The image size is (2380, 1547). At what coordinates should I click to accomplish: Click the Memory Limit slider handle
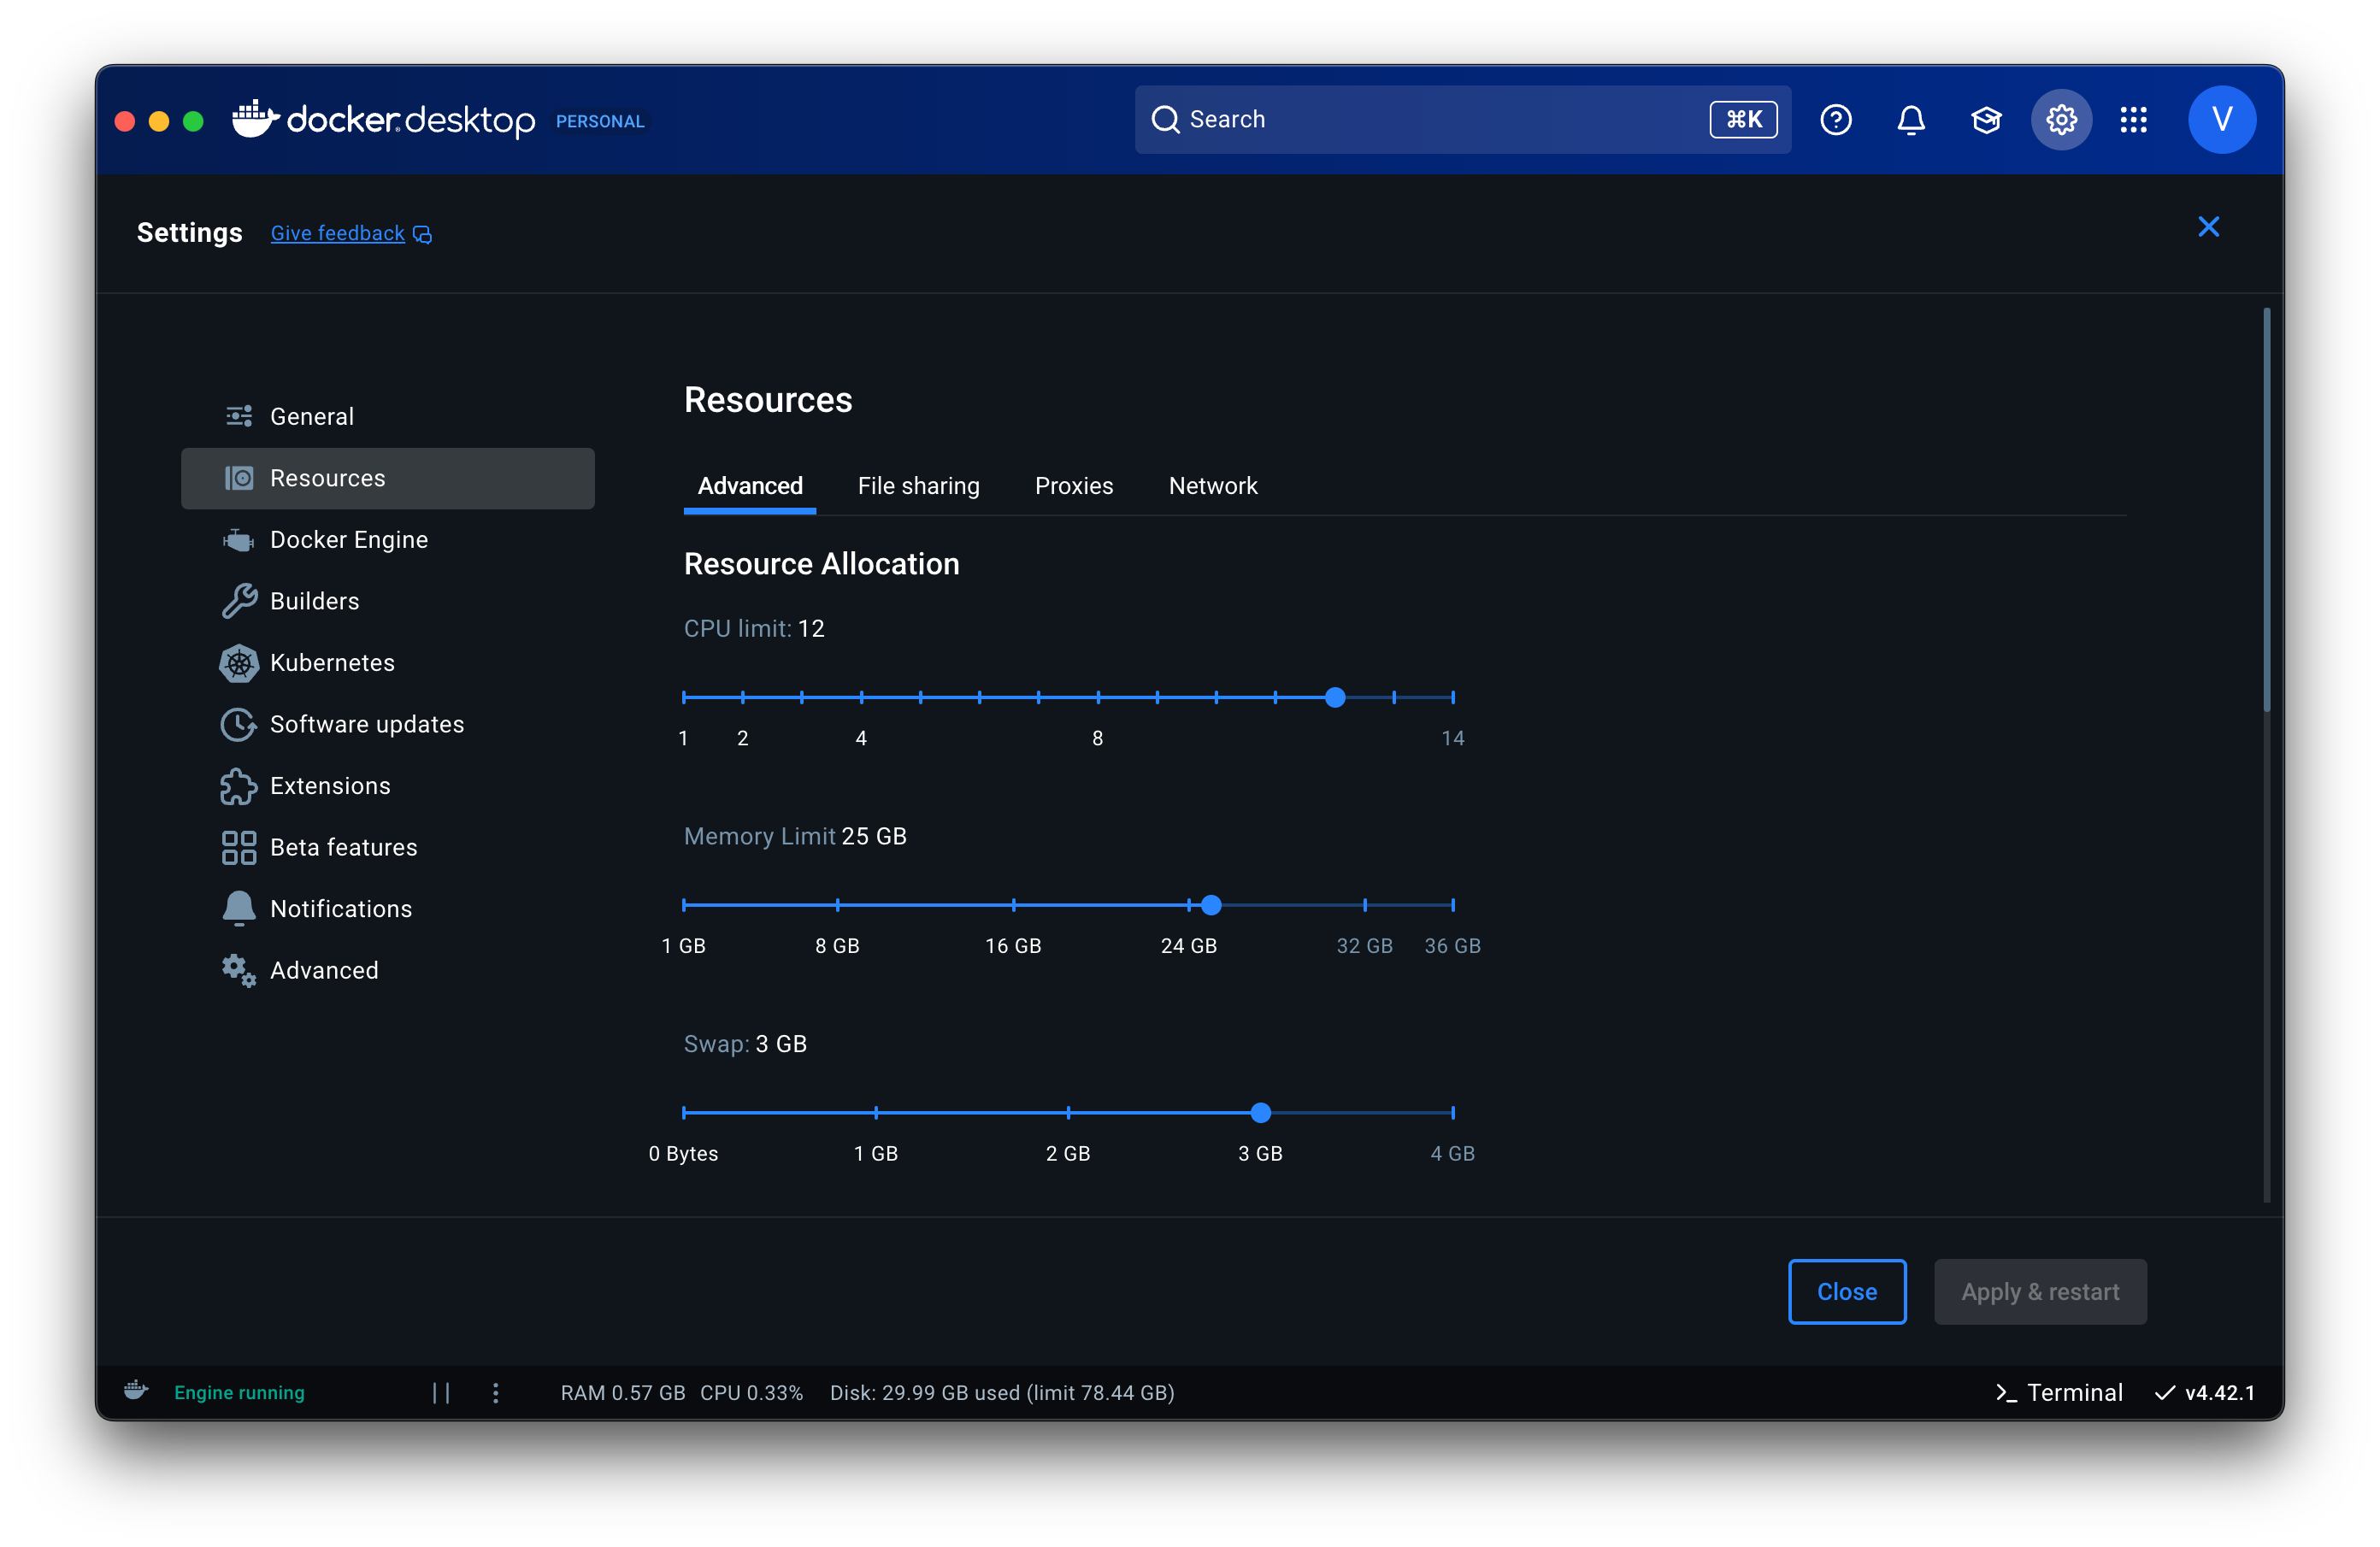point(1211,905)
